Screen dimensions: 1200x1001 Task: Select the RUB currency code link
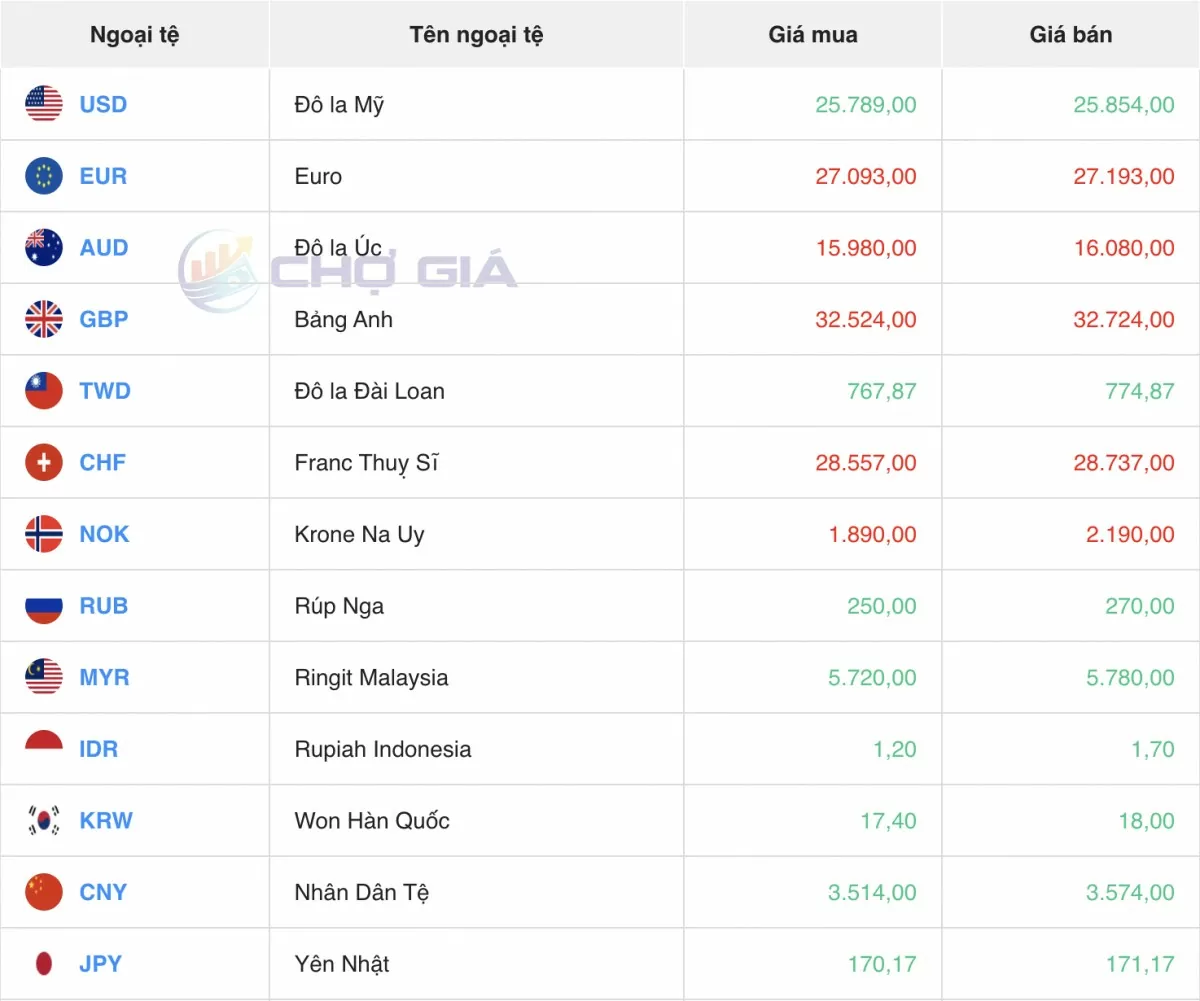103,606
